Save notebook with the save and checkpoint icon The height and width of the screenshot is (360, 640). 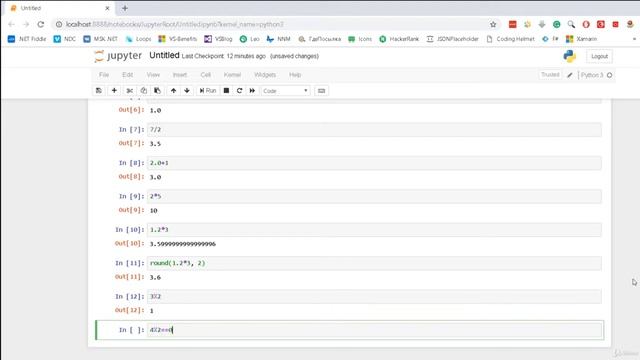tap(99, 91)
